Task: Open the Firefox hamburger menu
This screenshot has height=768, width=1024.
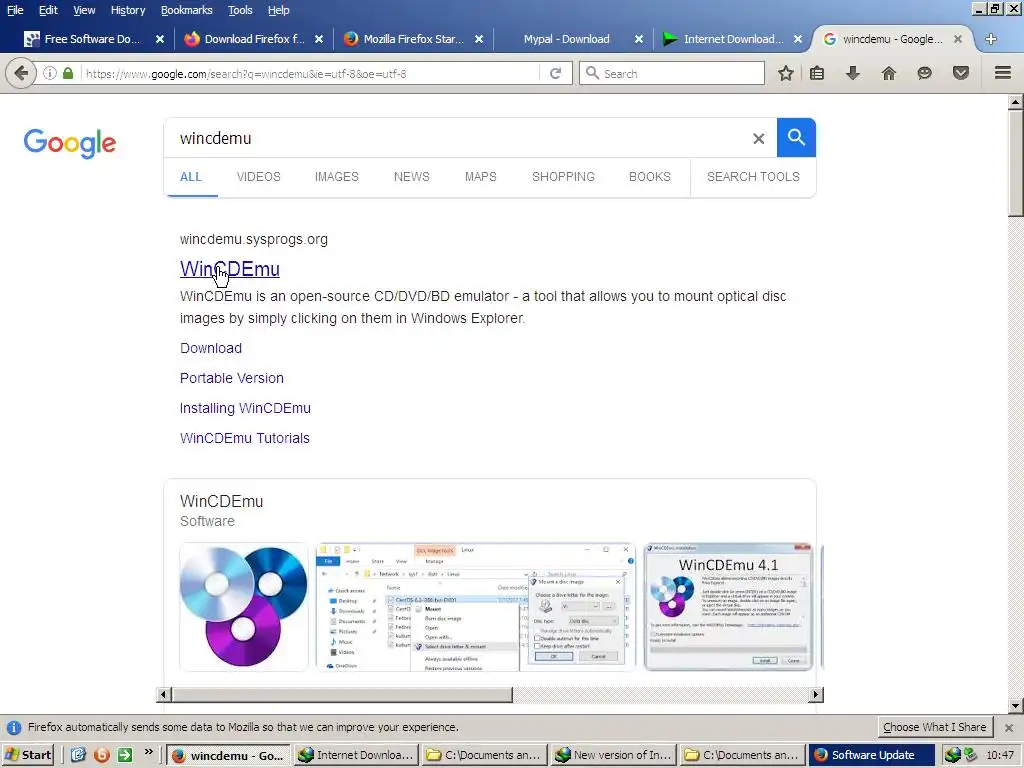Action: coord(1002,73)
